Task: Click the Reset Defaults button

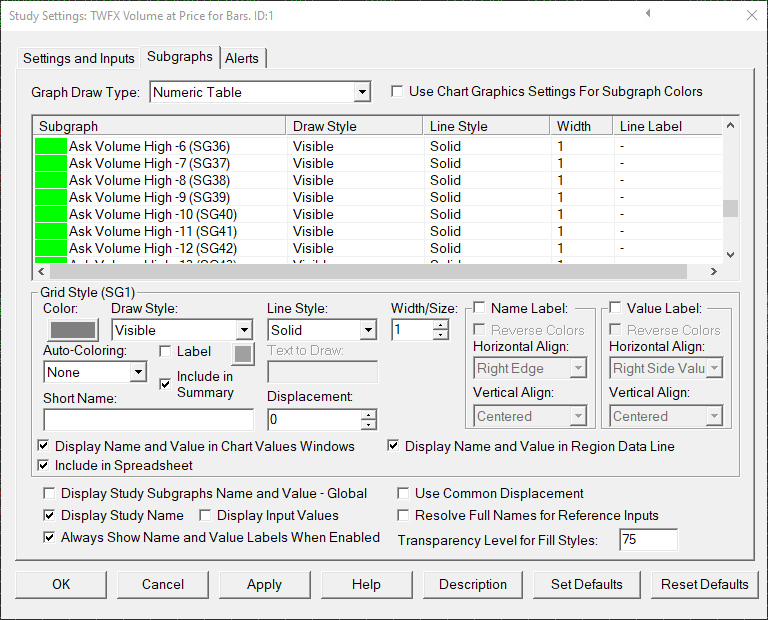Action: (704, 584)
